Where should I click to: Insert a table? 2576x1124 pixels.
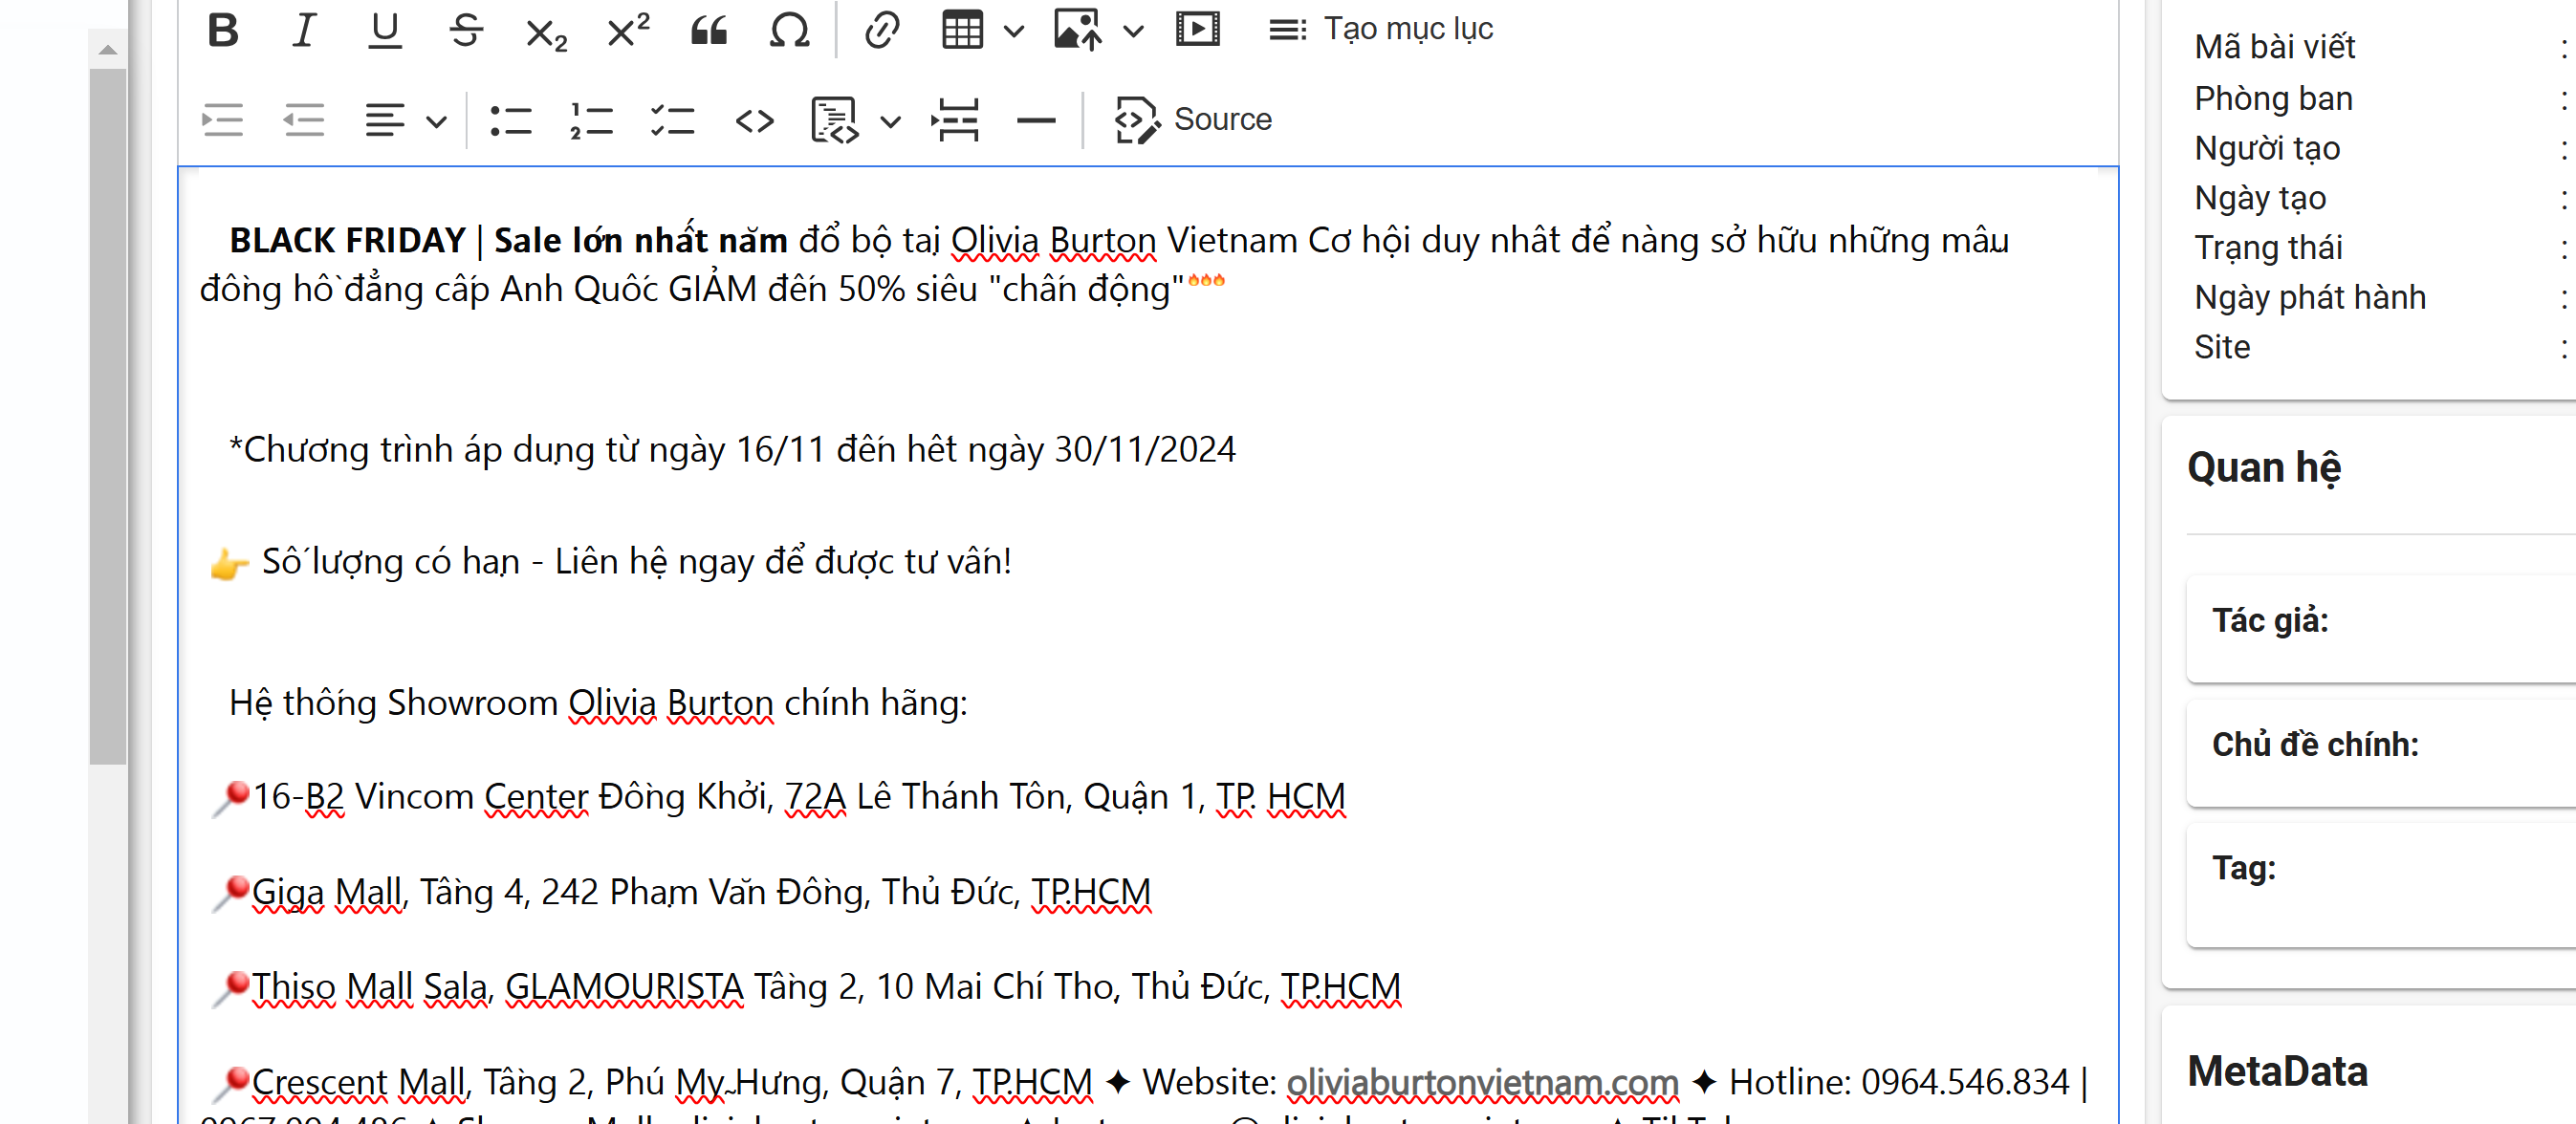(x=962, y=30)
